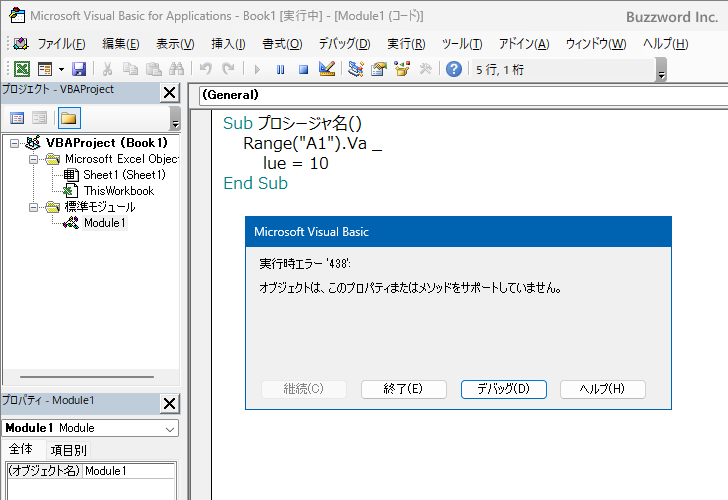Image resolution: width=728 pixels, height=500 pixels.
Task: Click the 終了(E) button in error dialog
Action: 403,389
